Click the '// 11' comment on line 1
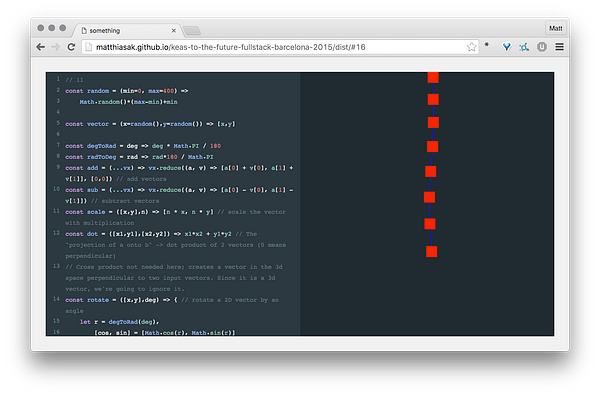600x395 pixels. click(74, 80)
